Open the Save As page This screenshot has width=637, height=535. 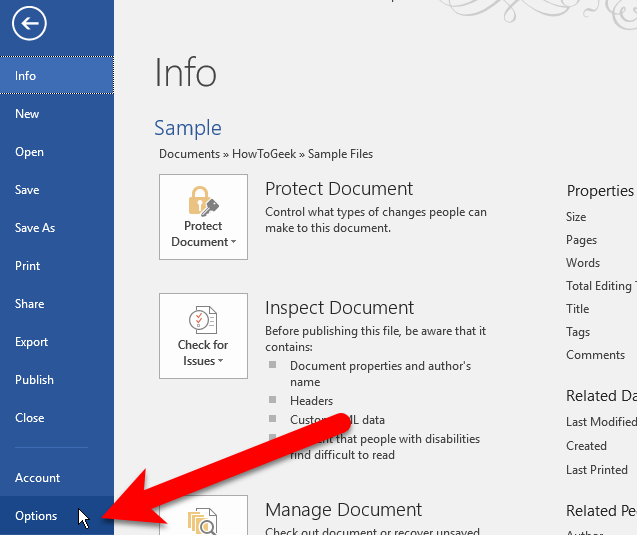point(35,228)
